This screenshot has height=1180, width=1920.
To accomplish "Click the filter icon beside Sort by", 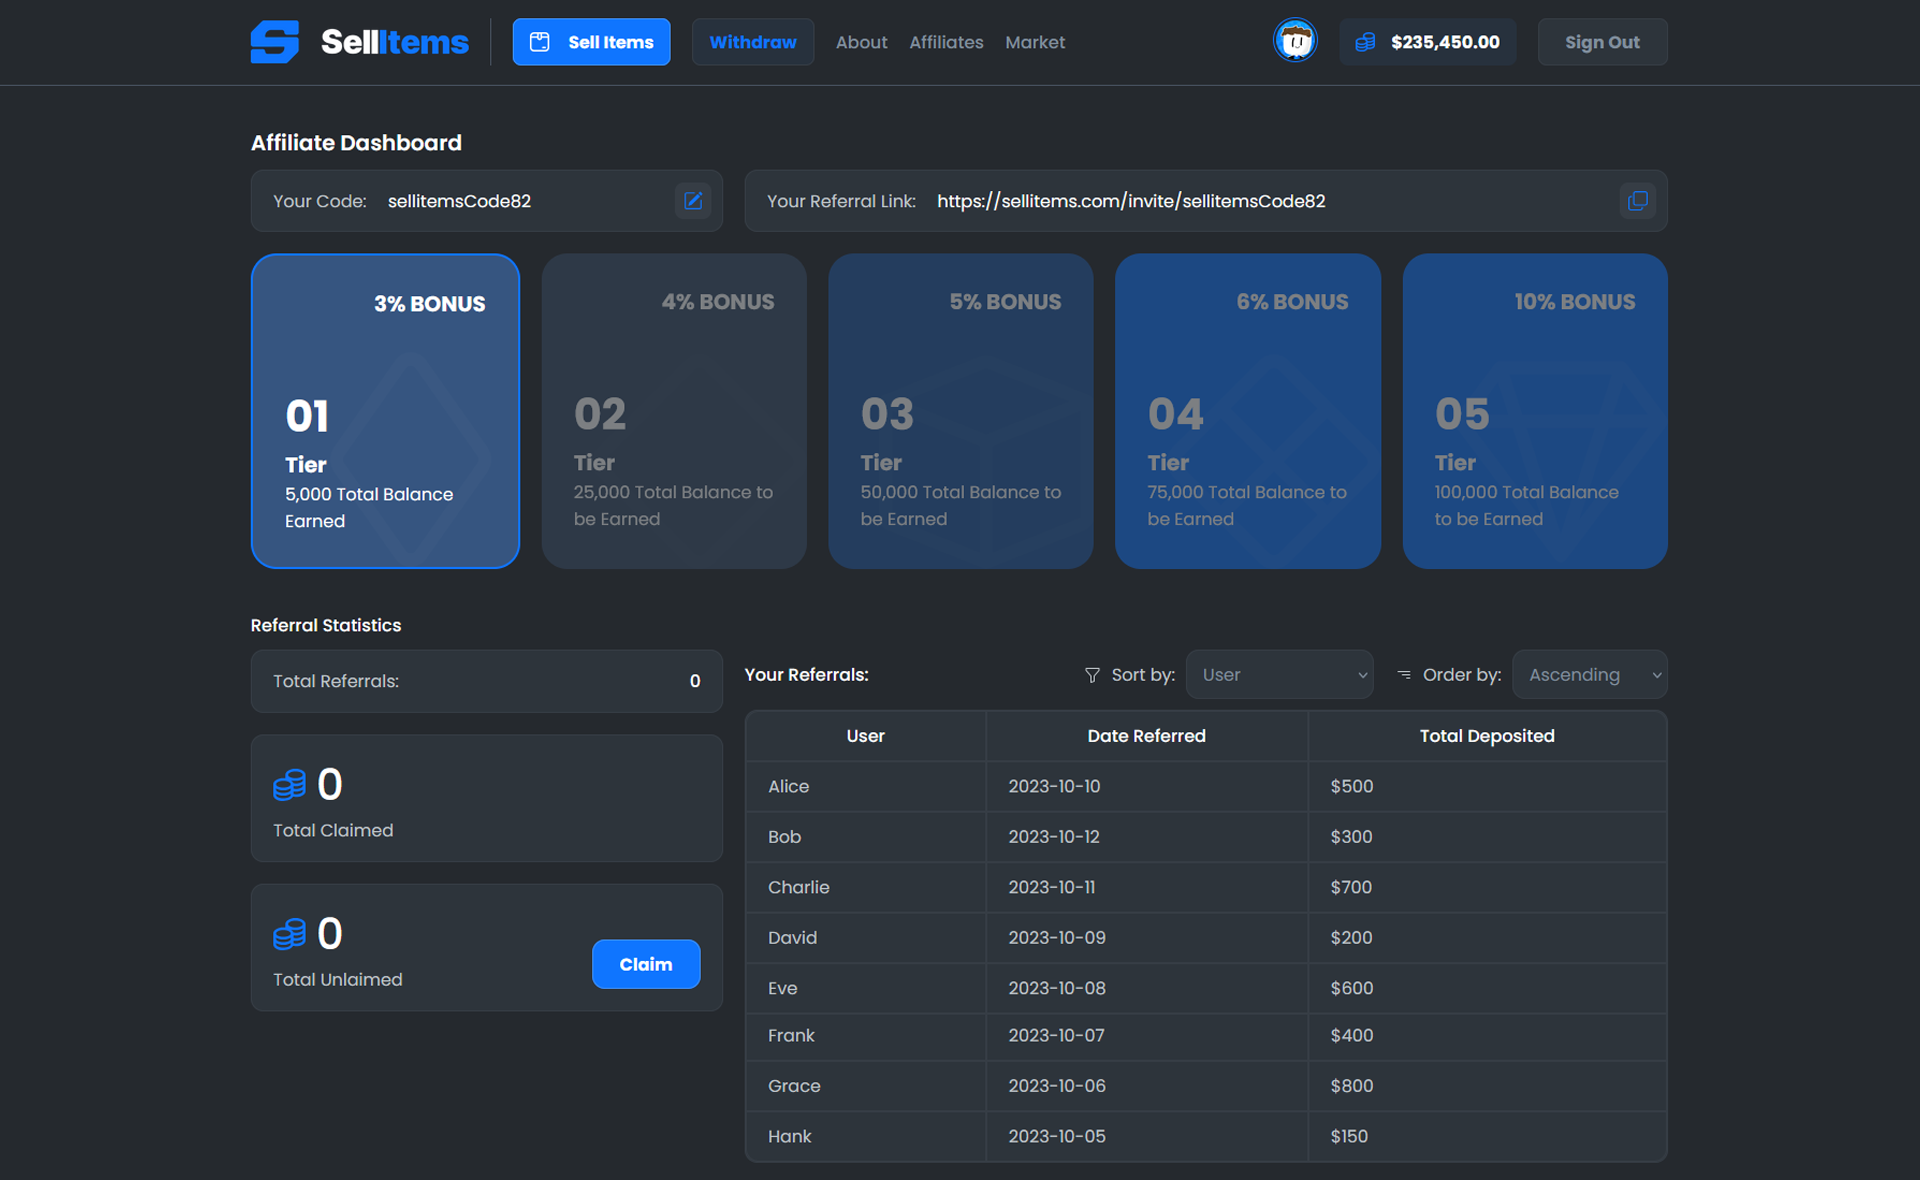I will tap(1092, 675).
